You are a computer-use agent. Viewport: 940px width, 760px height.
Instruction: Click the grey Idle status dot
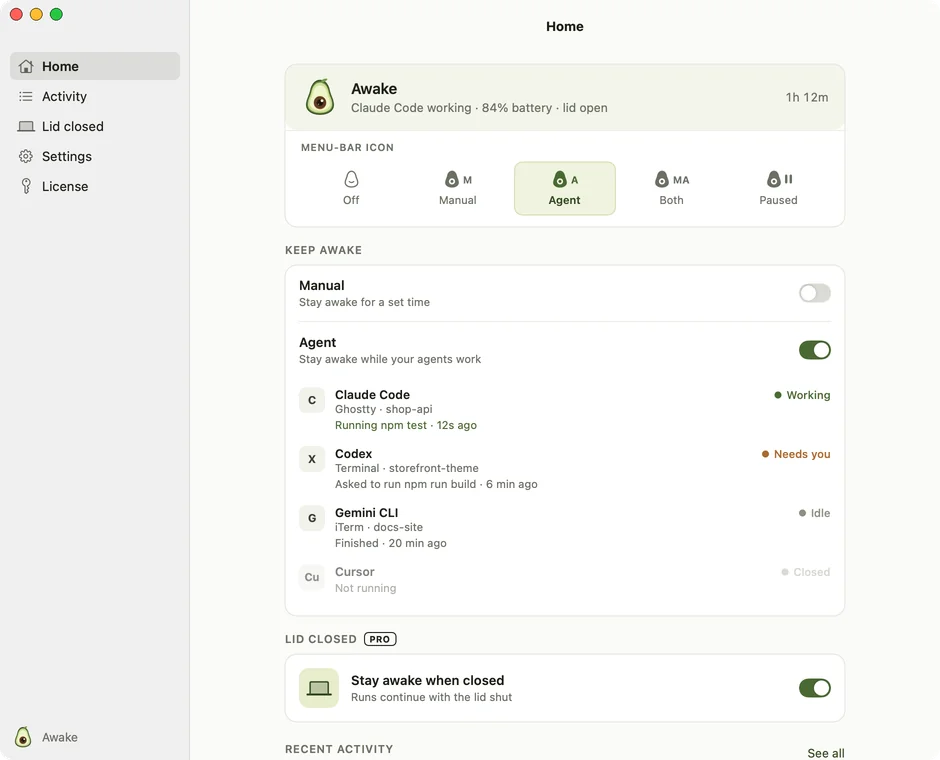pos(802,513)
